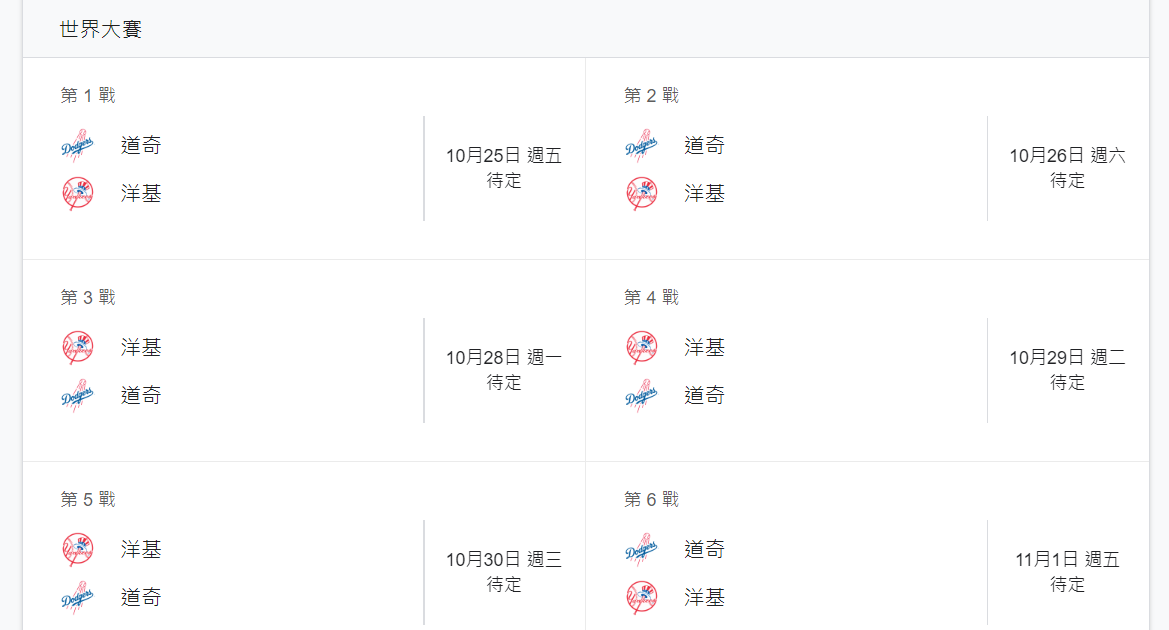Click the Dodgers logo in Game 2
This screenshot has width=1169, height=630.
pyautogui.click(x=641, y=146)
